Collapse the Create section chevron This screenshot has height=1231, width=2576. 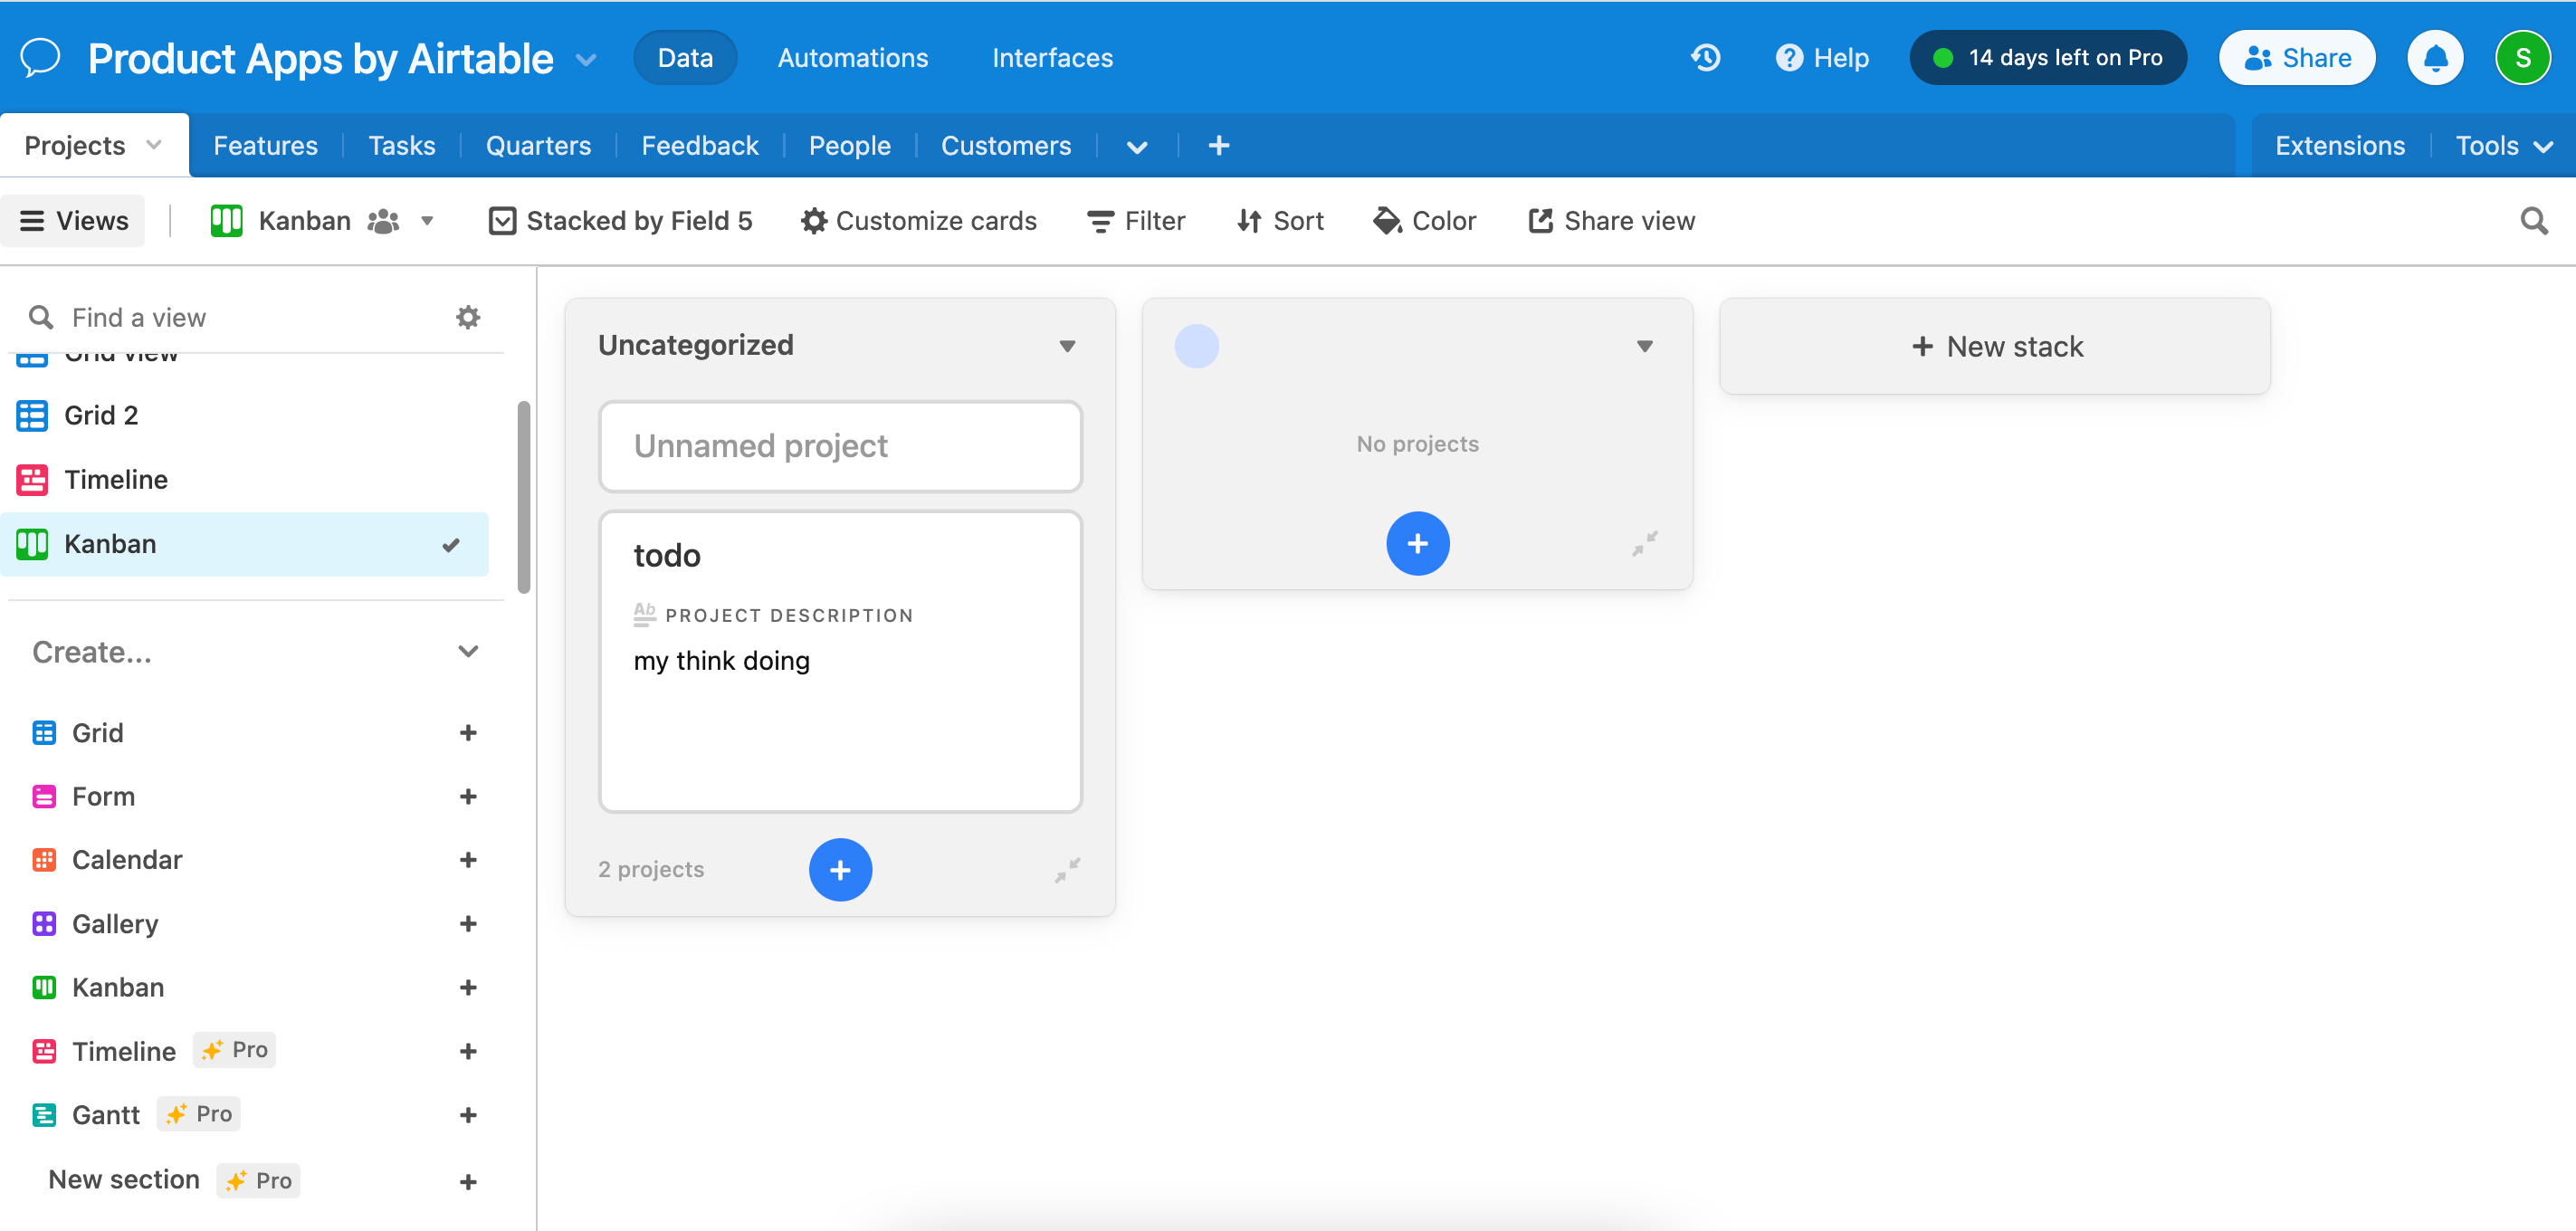click(468, 652)
